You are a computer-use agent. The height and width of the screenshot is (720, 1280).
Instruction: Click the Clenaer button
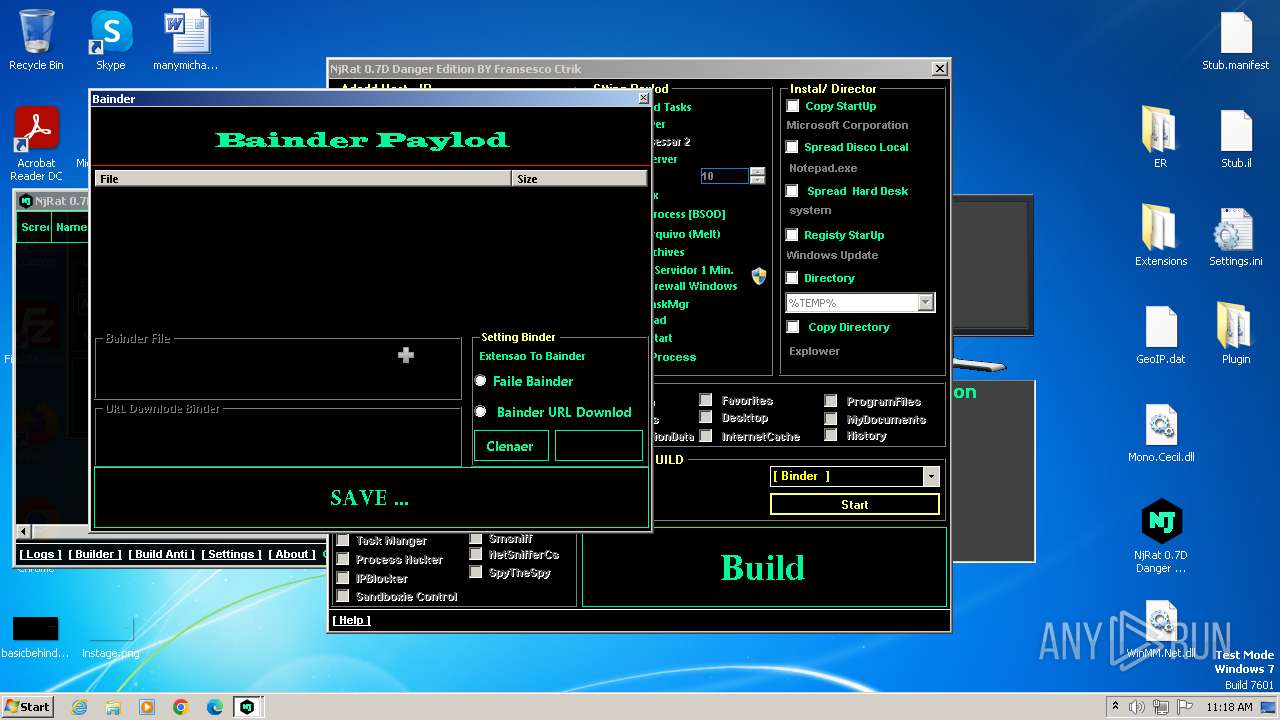click(x=511, y=446)
